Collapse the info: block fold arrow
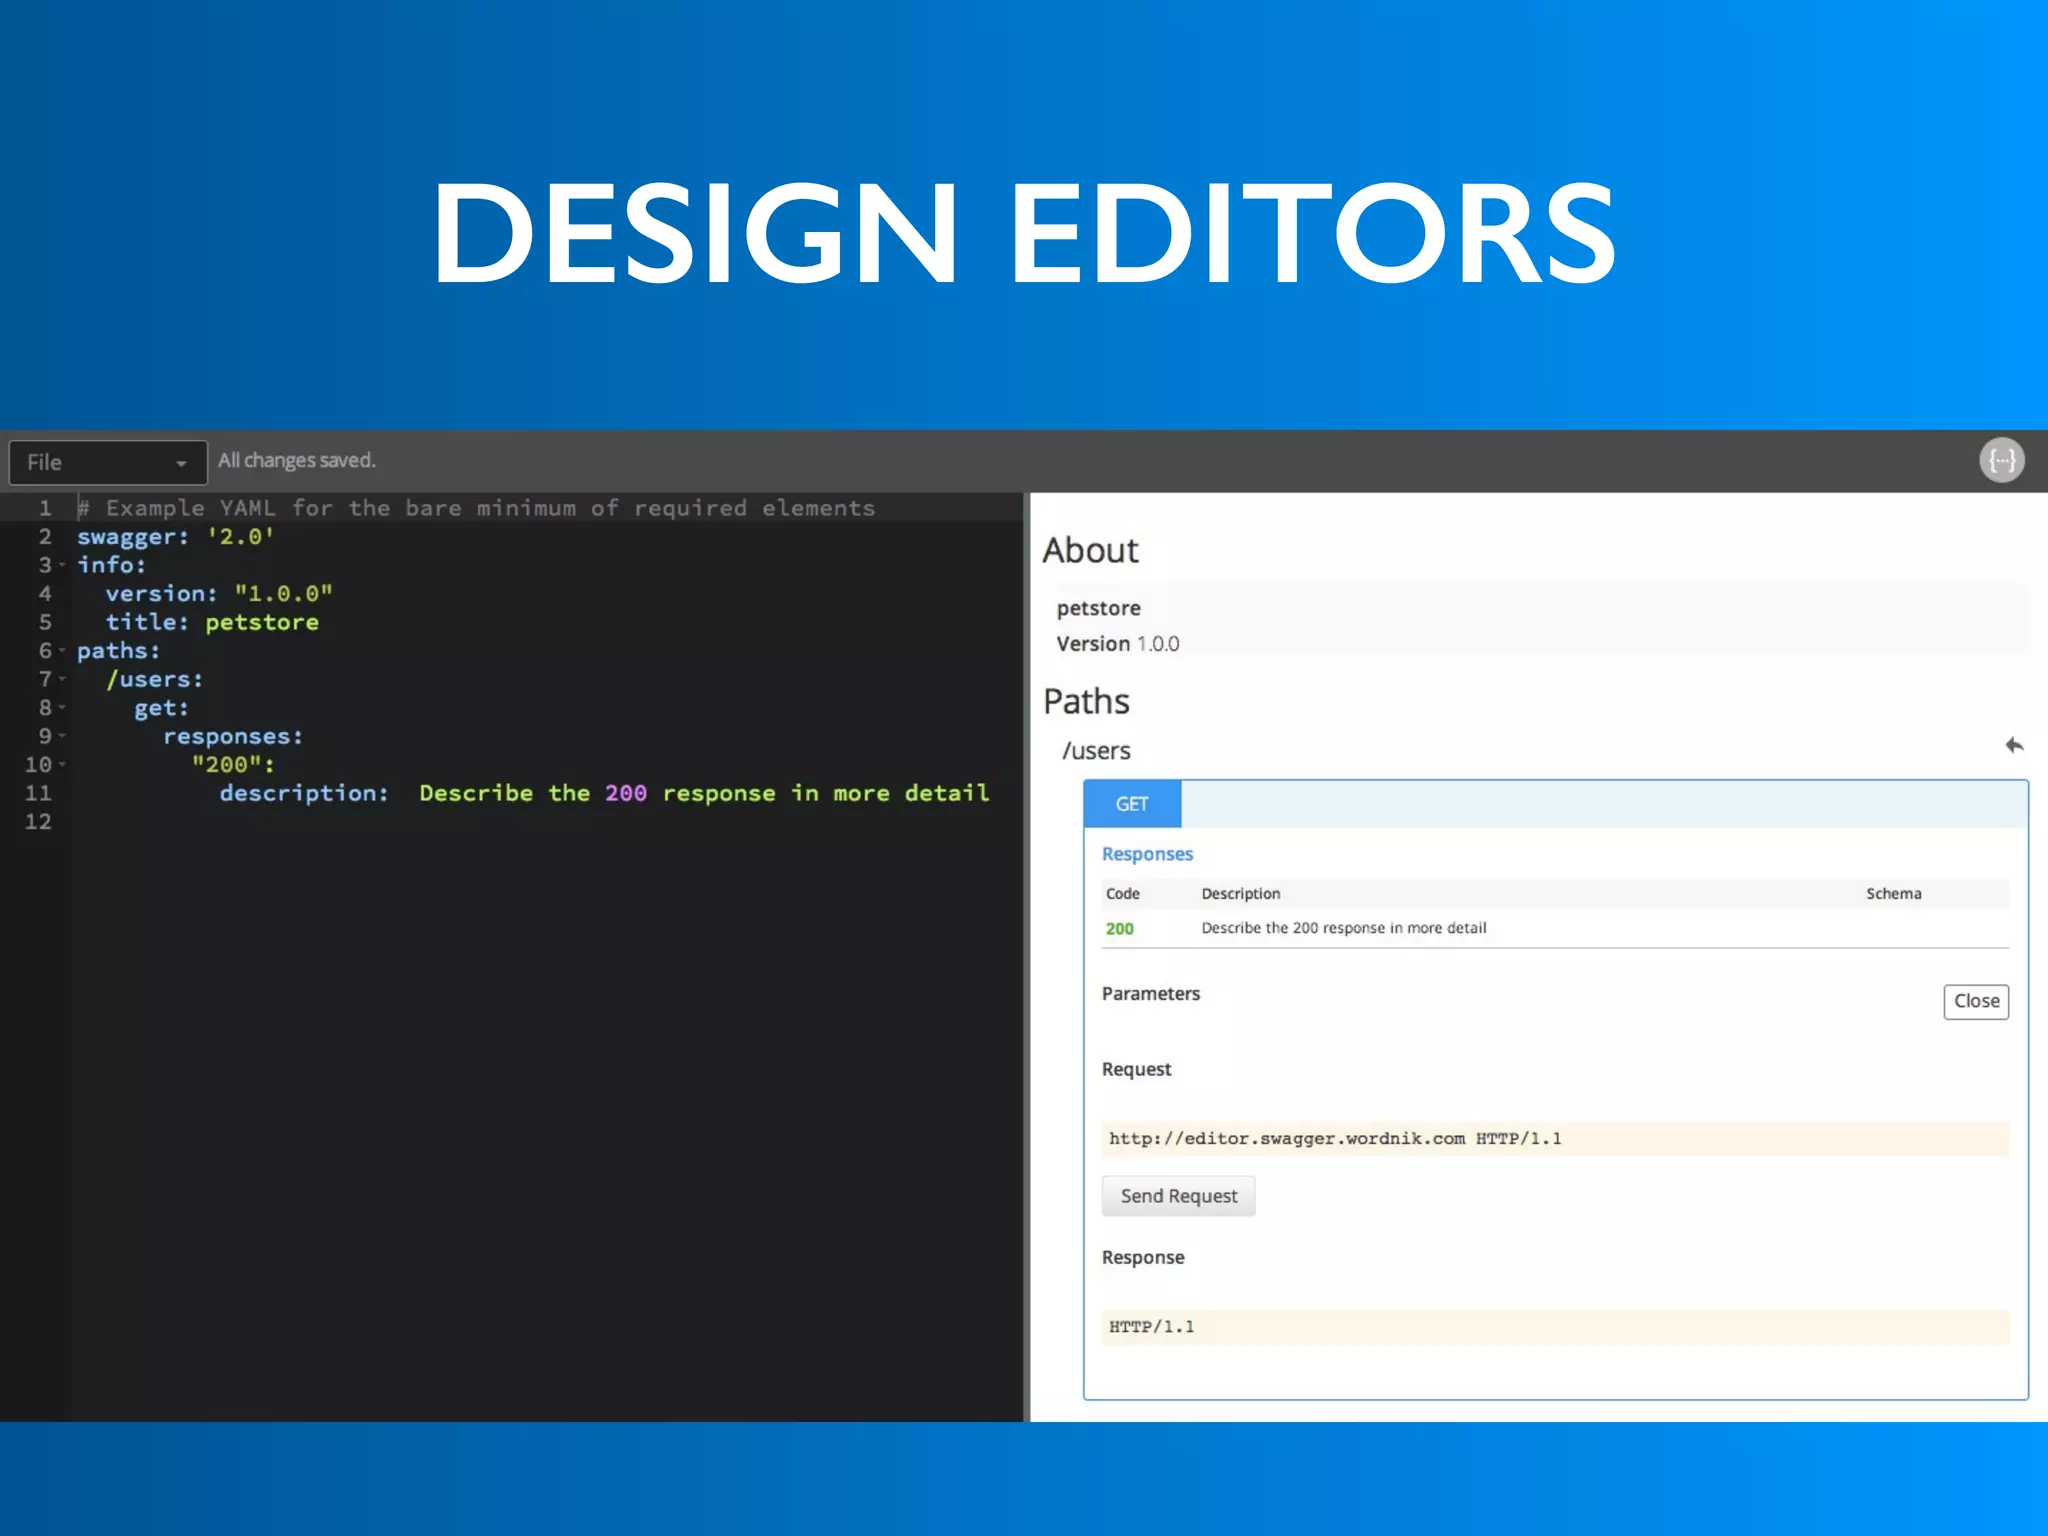 (62, 565)
